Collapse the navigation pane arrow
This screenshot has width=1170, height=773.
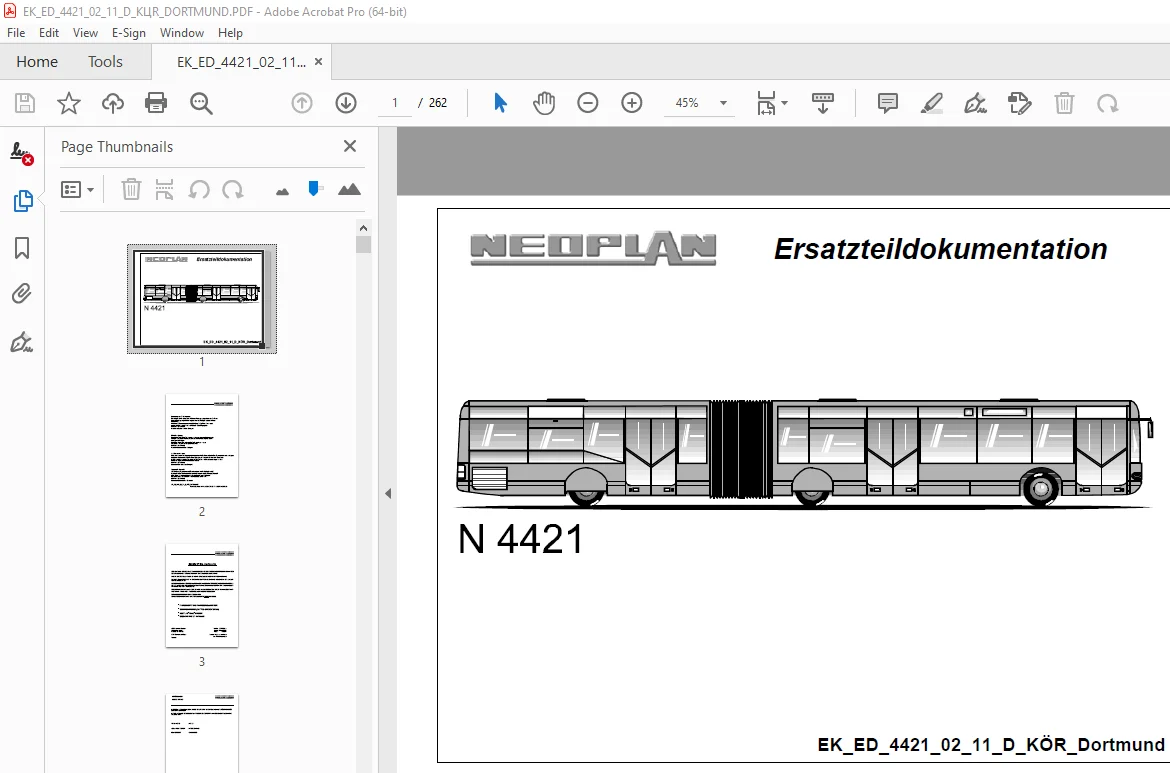point(388,493)
